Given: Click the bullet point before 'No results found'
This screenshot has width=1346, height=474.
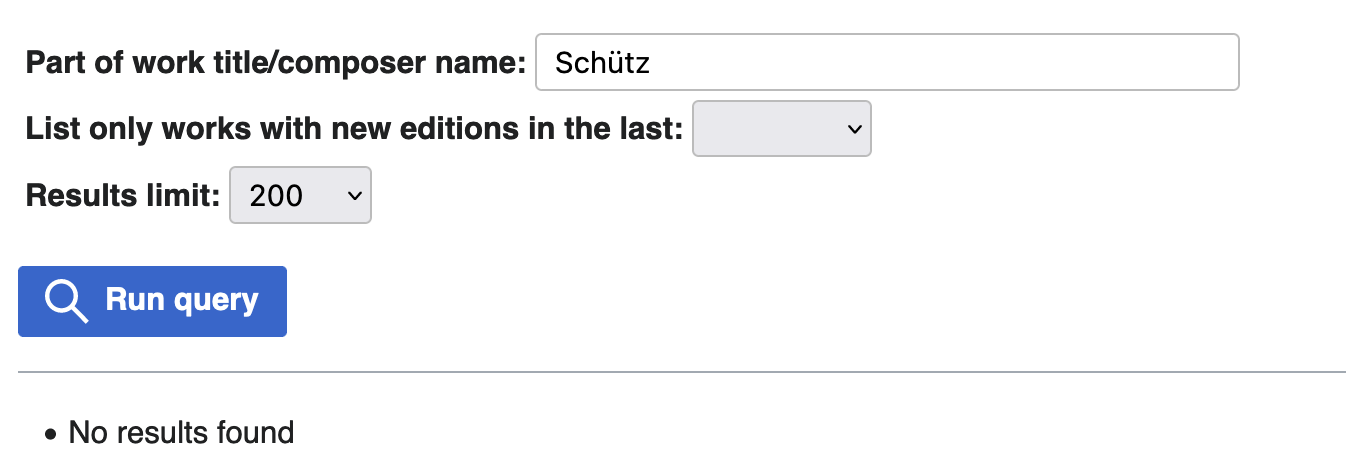Looking at the screenshot, I should click(x=51, y=435).
